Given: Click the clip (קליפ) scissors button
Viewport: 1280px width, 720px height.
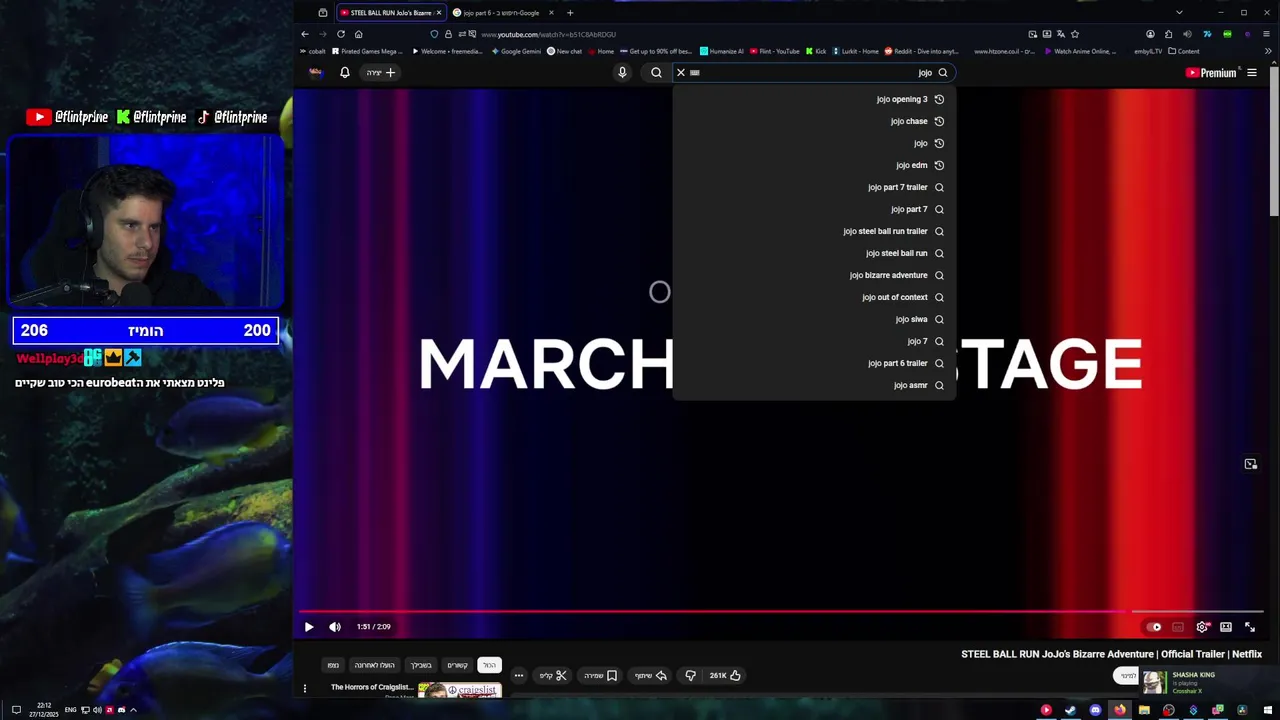Looking at the screenshot, I should click(553, 676).
